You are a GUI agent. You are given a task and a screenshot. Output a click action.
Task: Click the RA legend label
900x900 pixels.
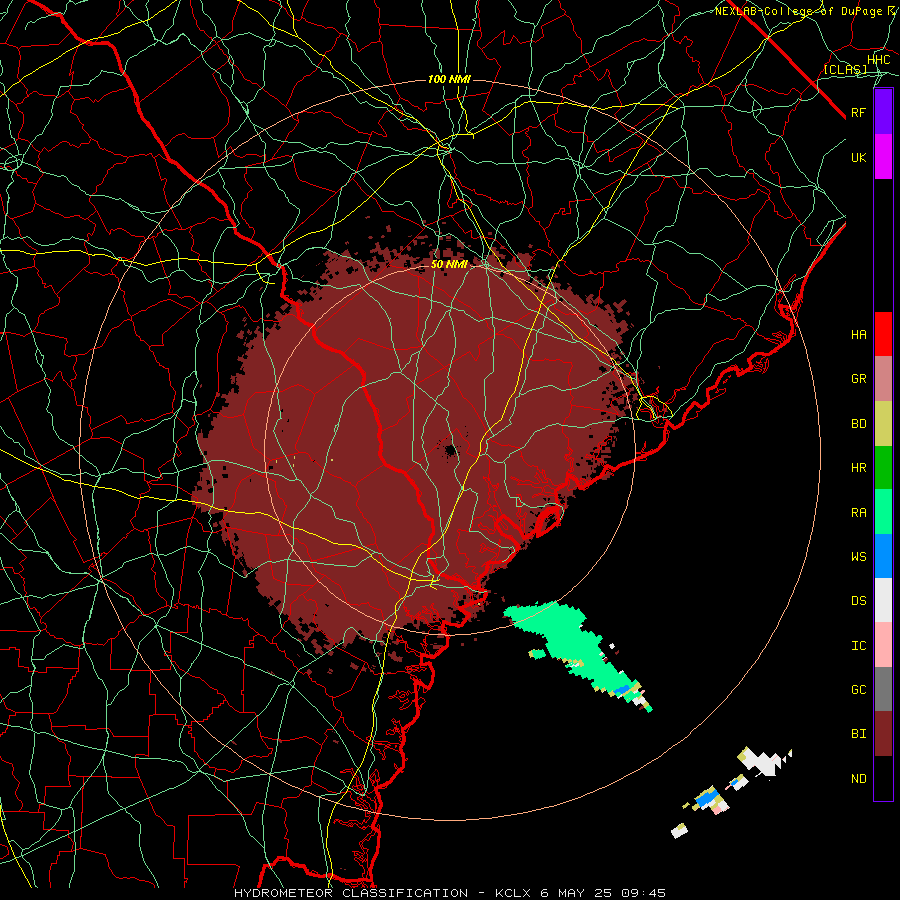point(859,513)
